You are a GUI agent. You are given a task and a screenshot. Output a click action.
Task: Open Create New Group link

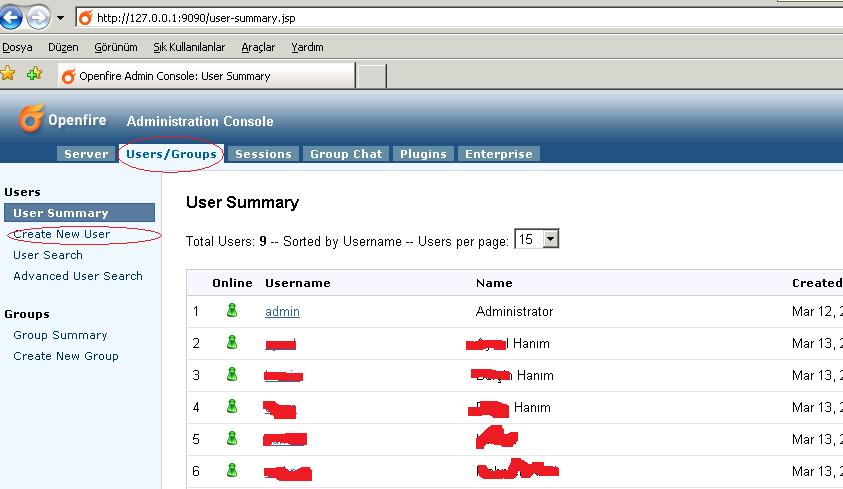coord(66,356)
